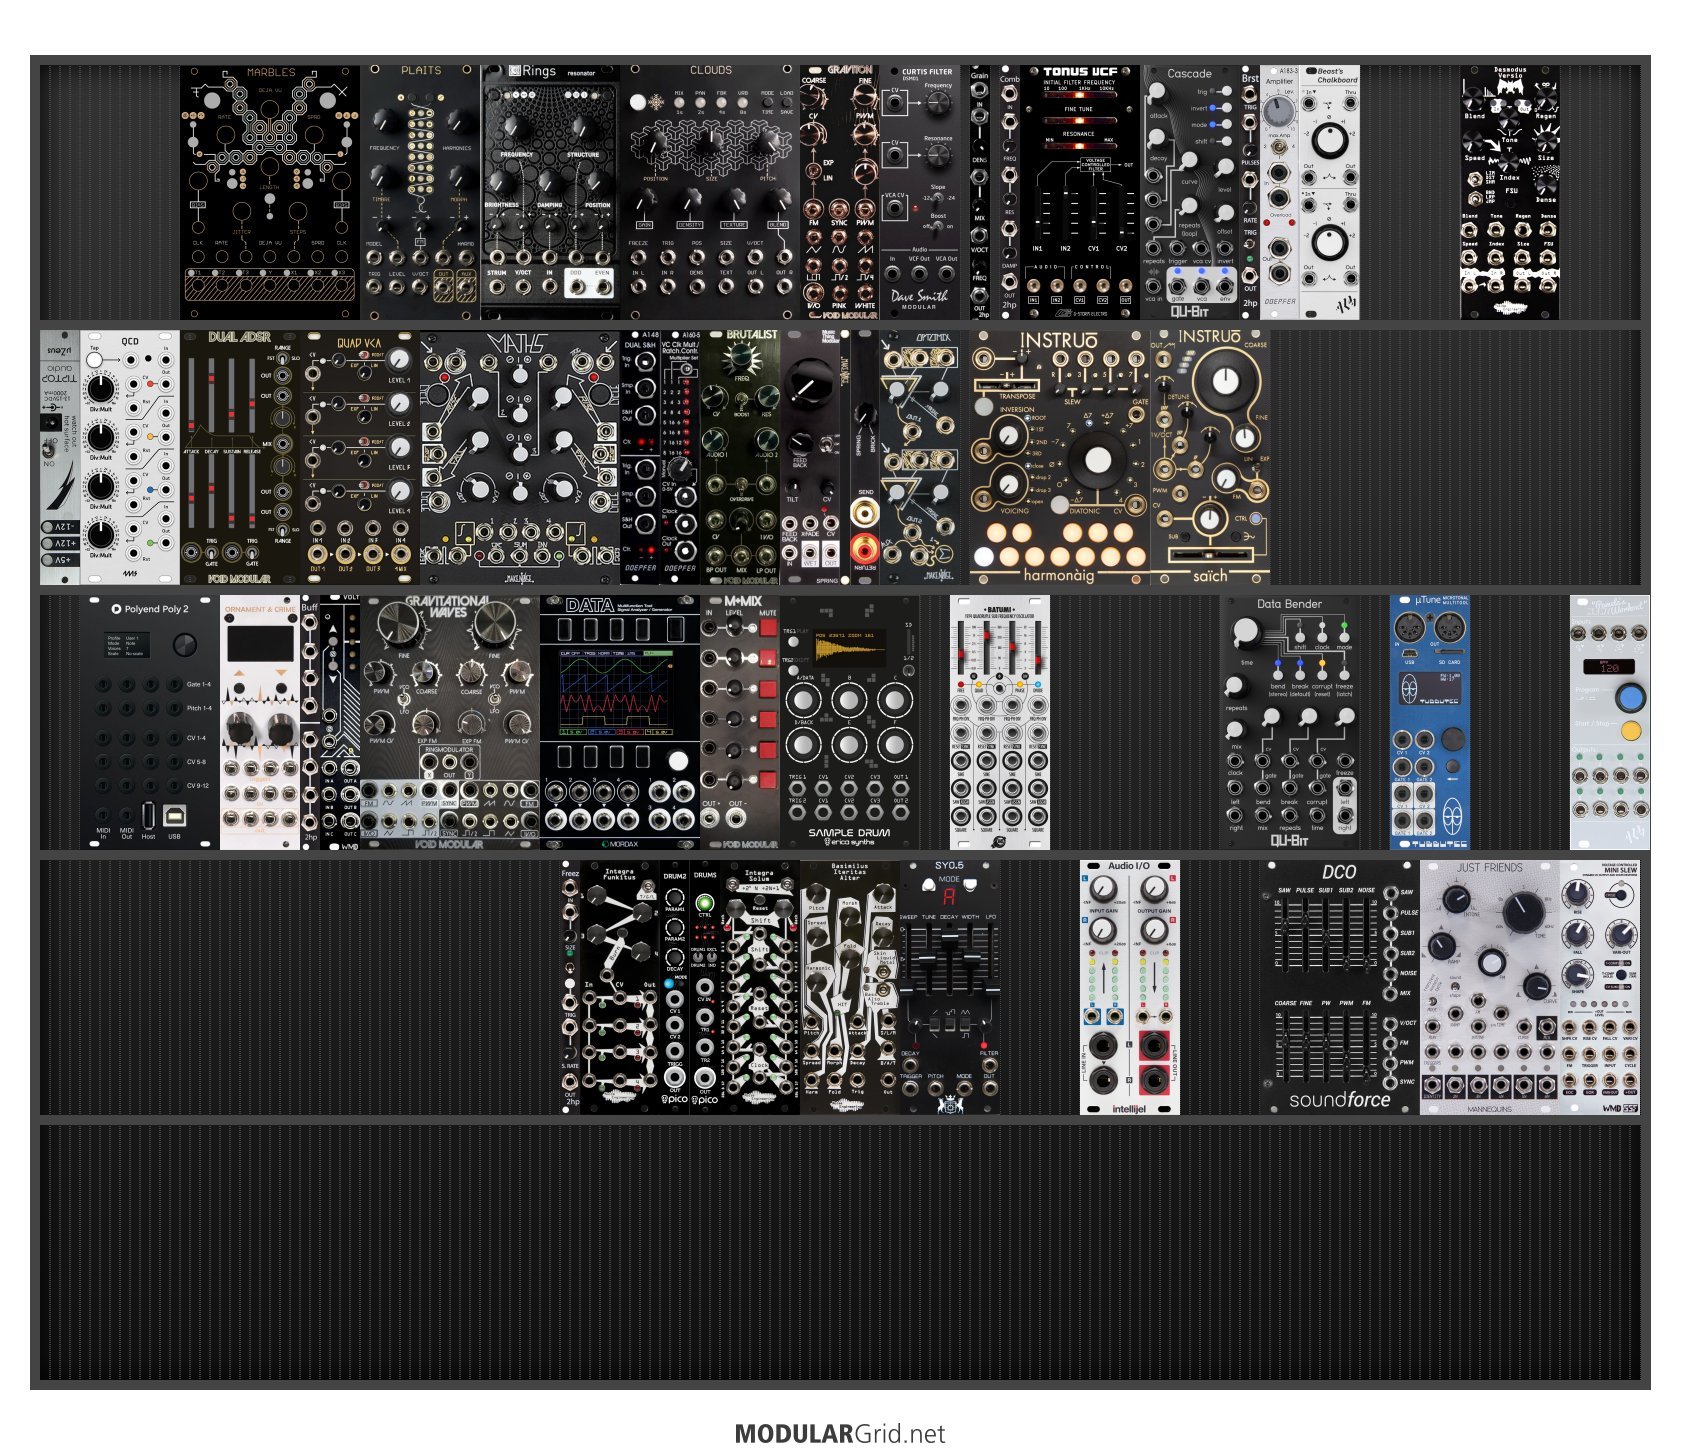This screenshot has width=1681, height=1455.
Task: Select the Dual ADSR module
Action: (240, 458)
